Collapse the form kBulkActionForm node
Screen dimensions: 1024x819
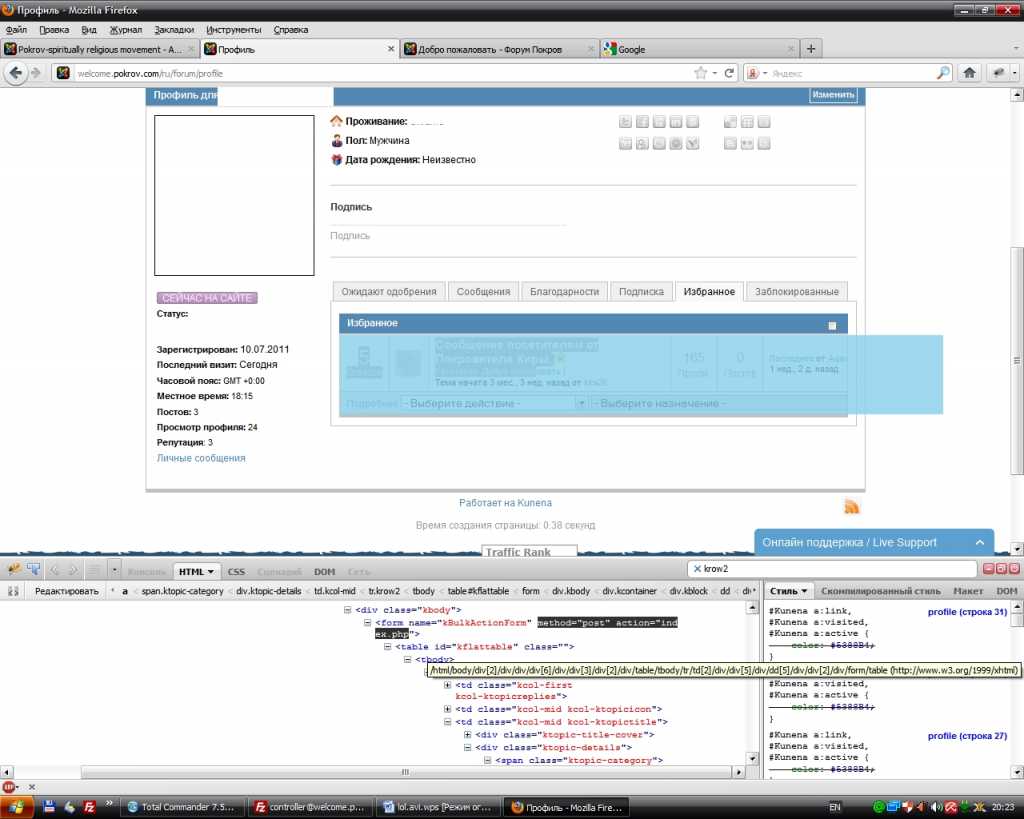click(368, 622)
